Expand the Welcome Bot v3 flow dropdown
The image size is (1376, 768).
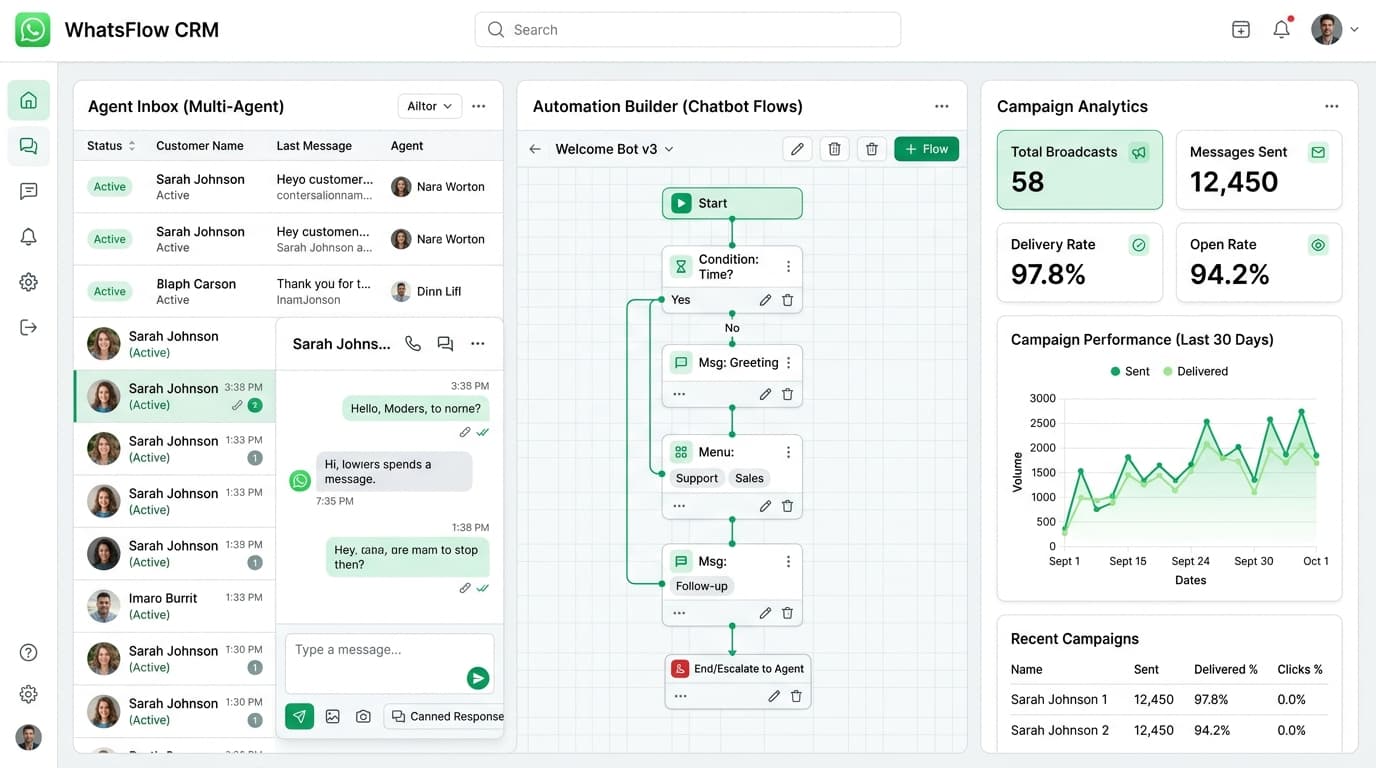(669, 149)
